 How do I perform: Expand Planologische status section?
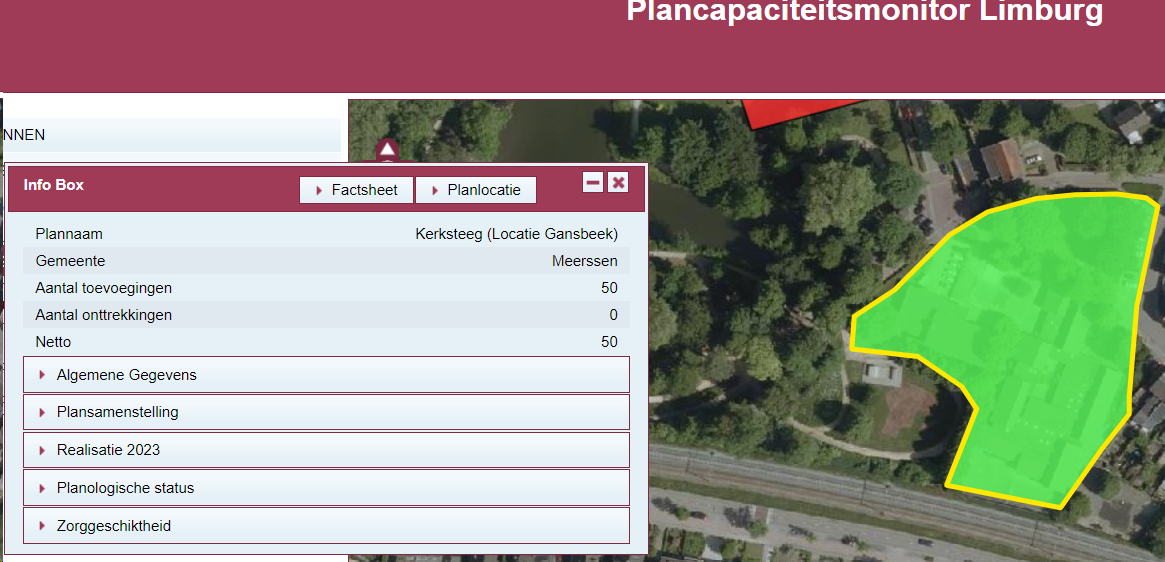[326, 488]
